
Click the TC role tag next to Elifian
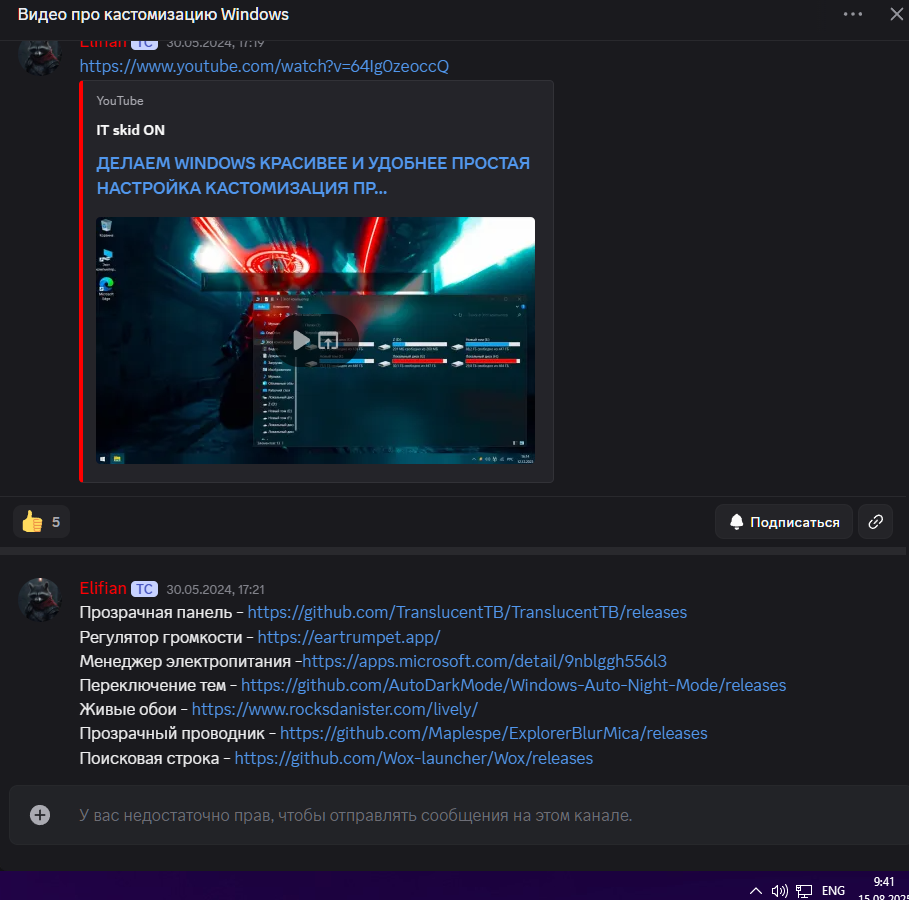(144, 589)
